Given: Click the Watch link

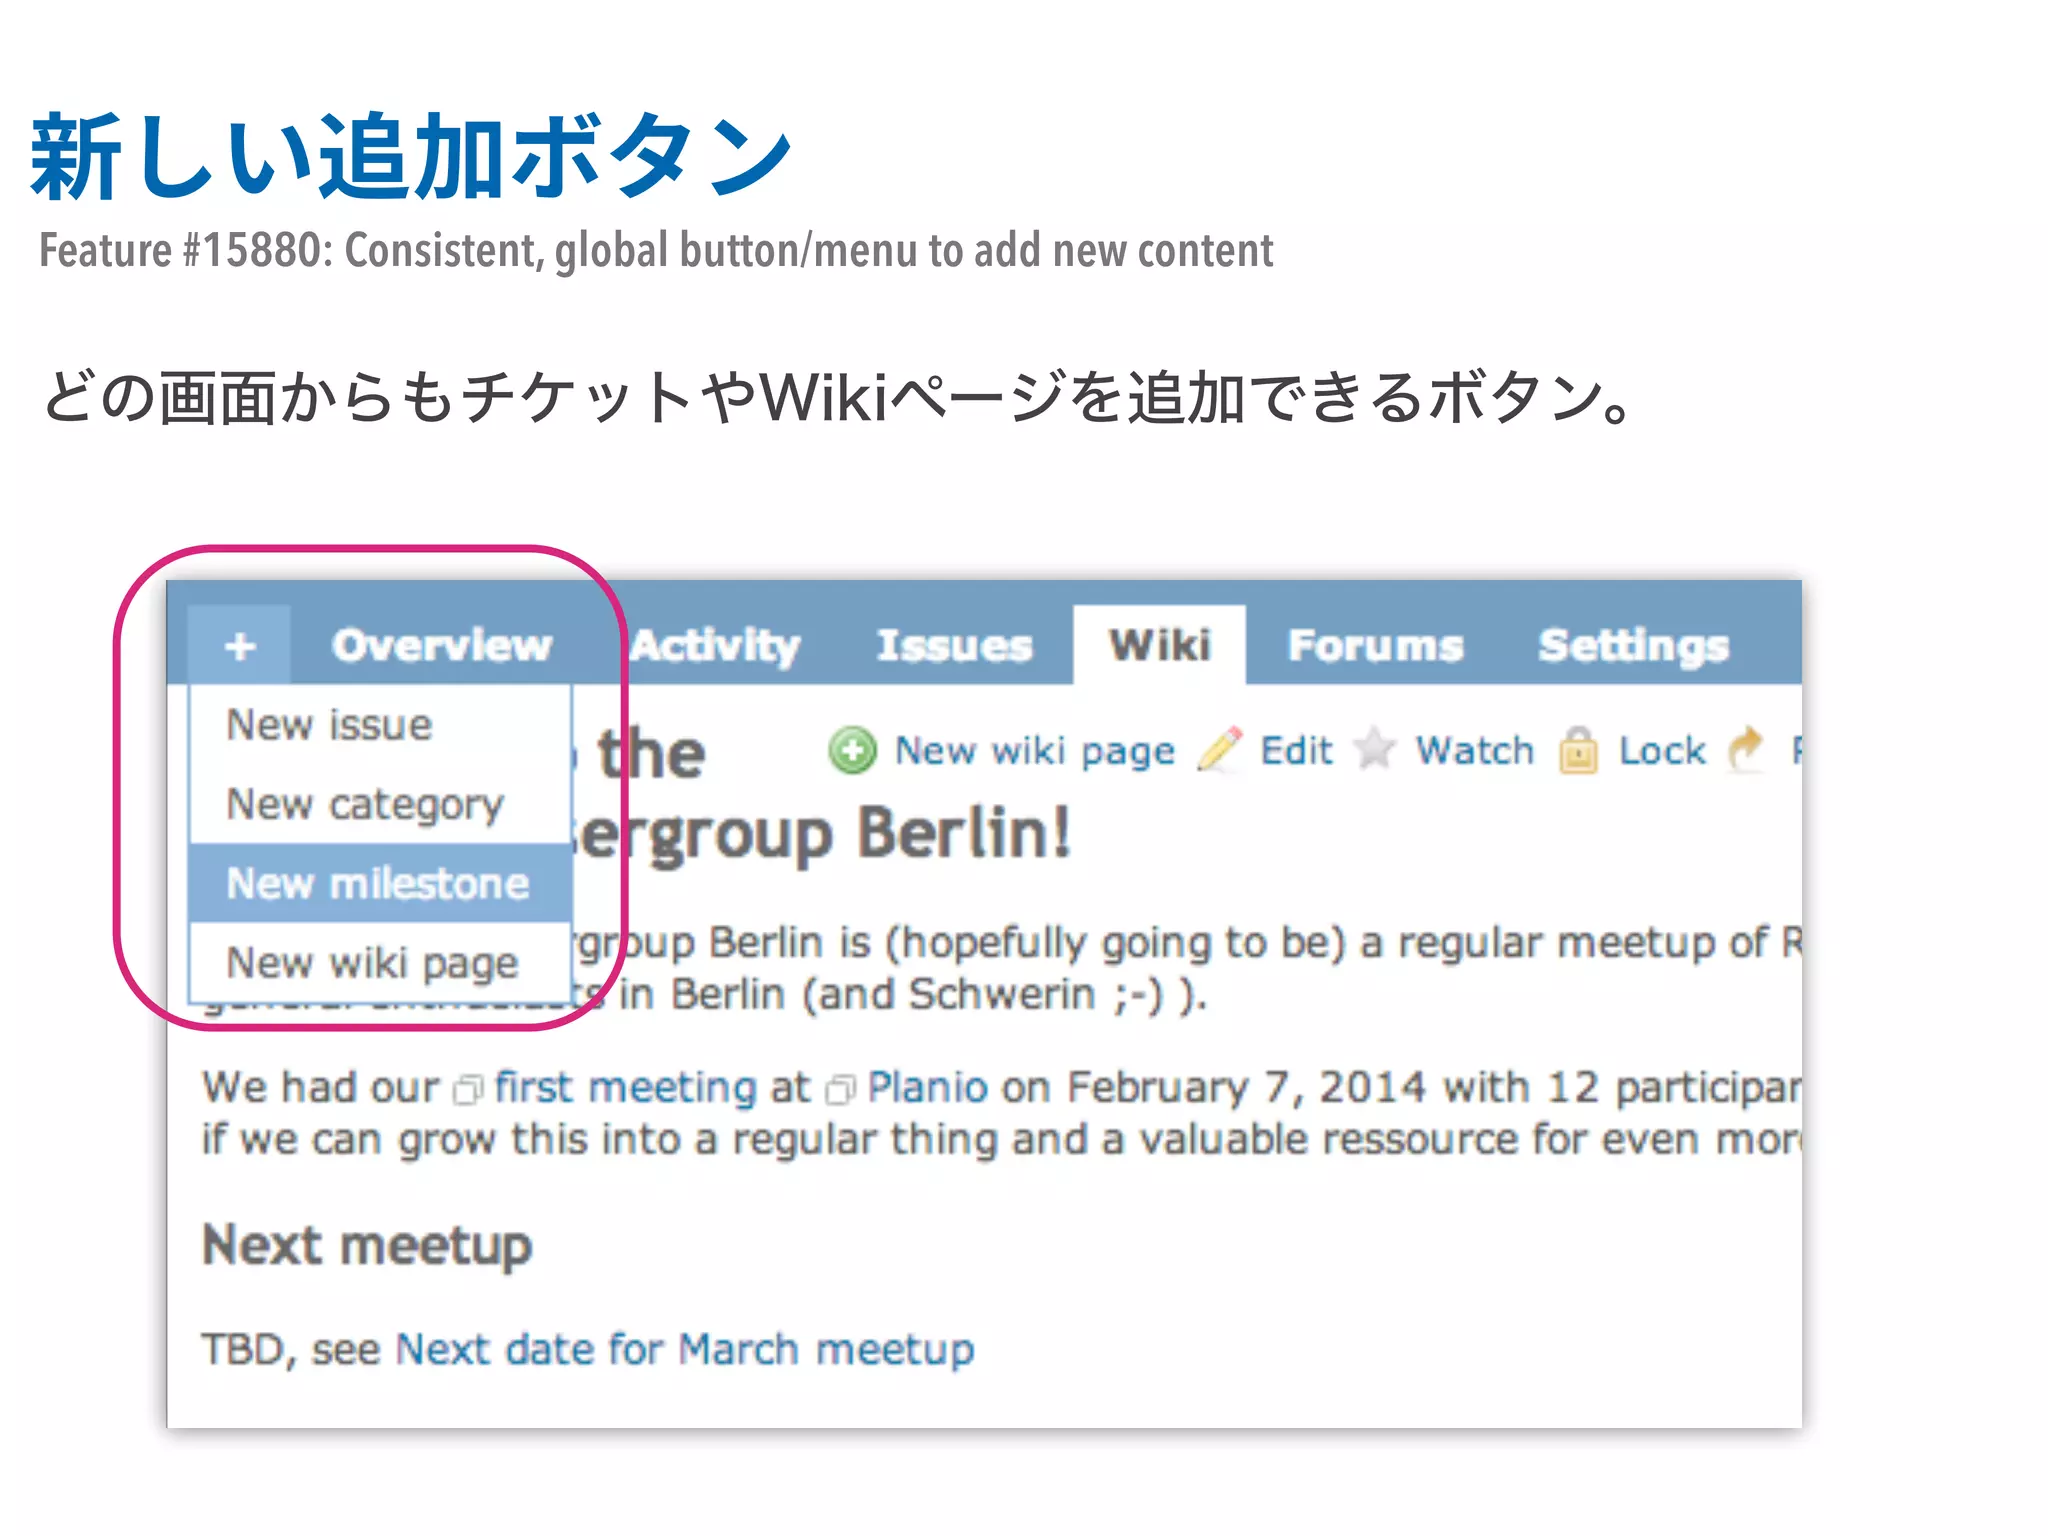Looking at the screenshot, I should coord(1475,750).
